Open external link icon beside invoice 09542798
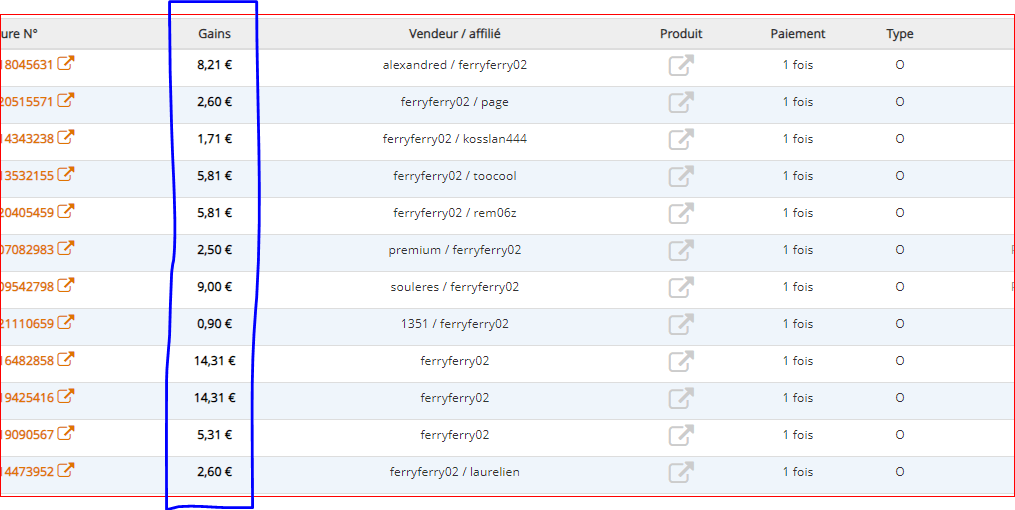Image resolution: width=1015 pixels, height=510 pixels. 65,285
